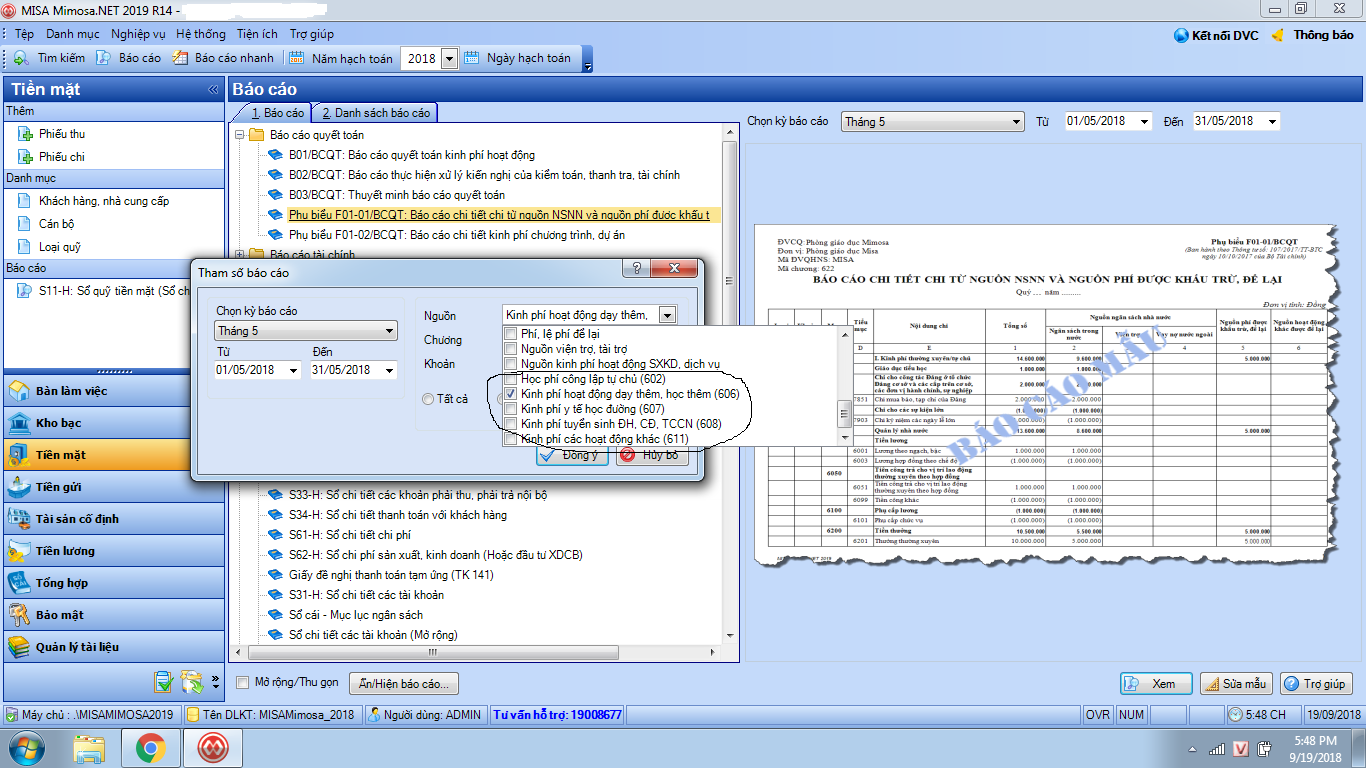Open Đến date dropdown in Tham số báo cáo dialog
The width and height of the screenshot is (1366, 768).
(389, 370)
